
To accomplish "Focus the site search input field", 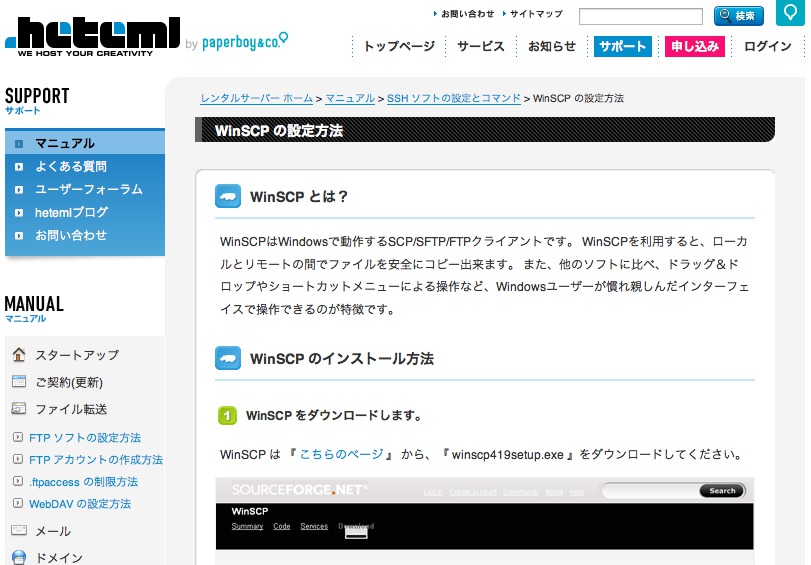I will tap(640, 17).
